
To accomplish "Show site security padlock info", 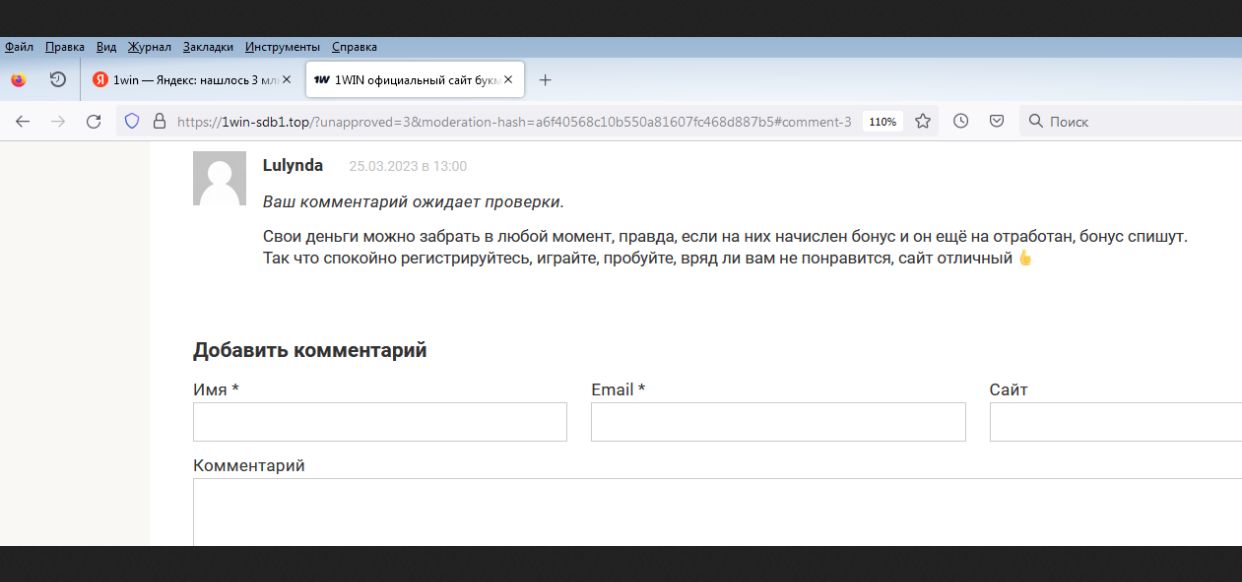I will pyautogui.click(x=158, y=122).
